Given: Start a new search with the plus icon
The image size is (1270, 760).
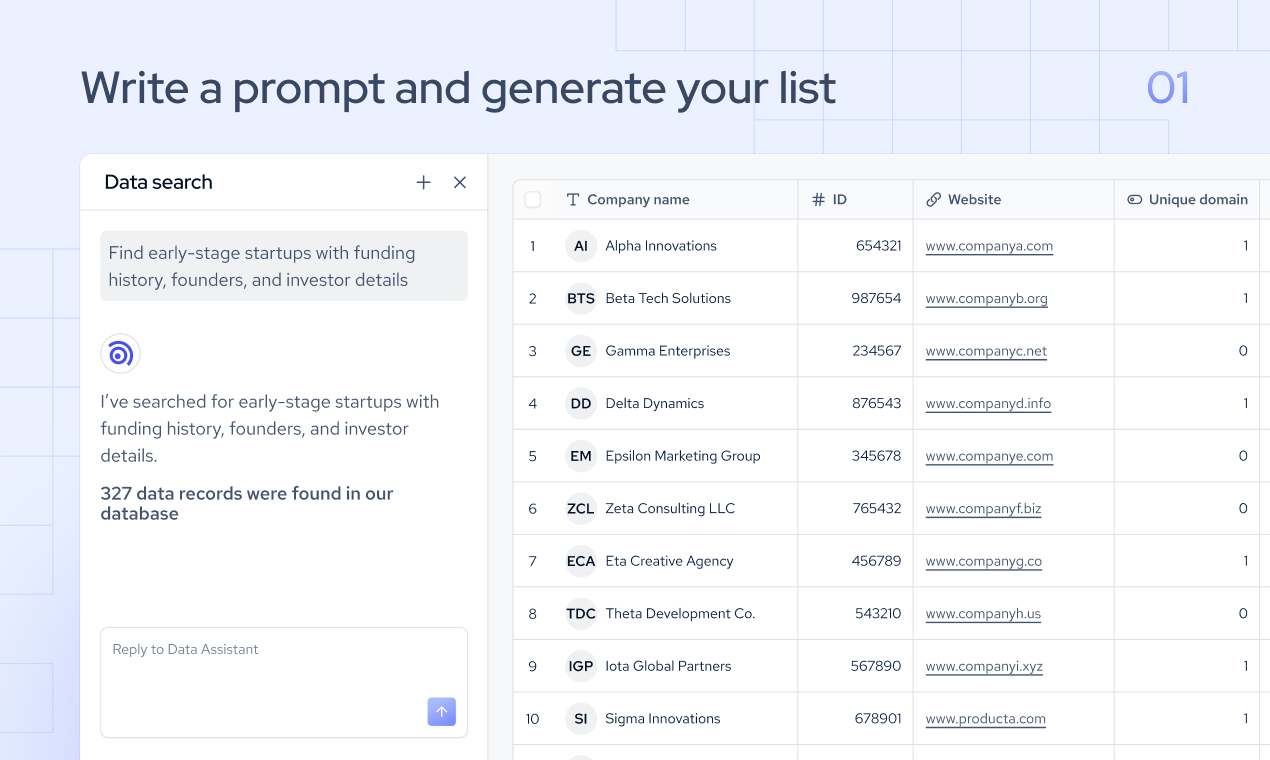Looking at the screenshot, I should (423, 182).
